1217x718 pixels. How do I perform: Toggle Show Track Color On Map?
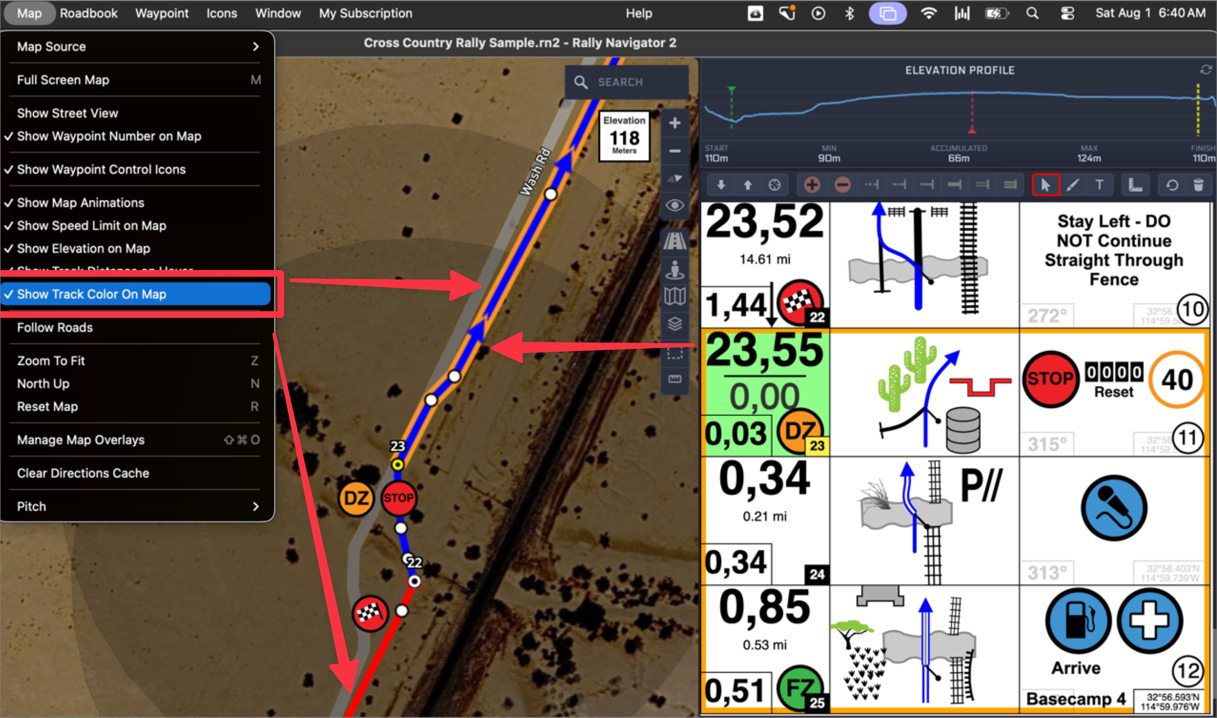[137, 294]
